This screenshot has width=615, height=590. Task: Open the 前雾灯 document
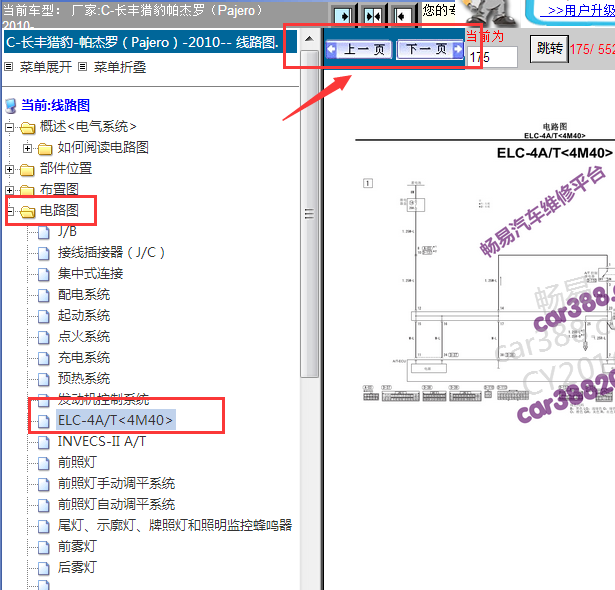pyautogui.click(x=77, y=546)
